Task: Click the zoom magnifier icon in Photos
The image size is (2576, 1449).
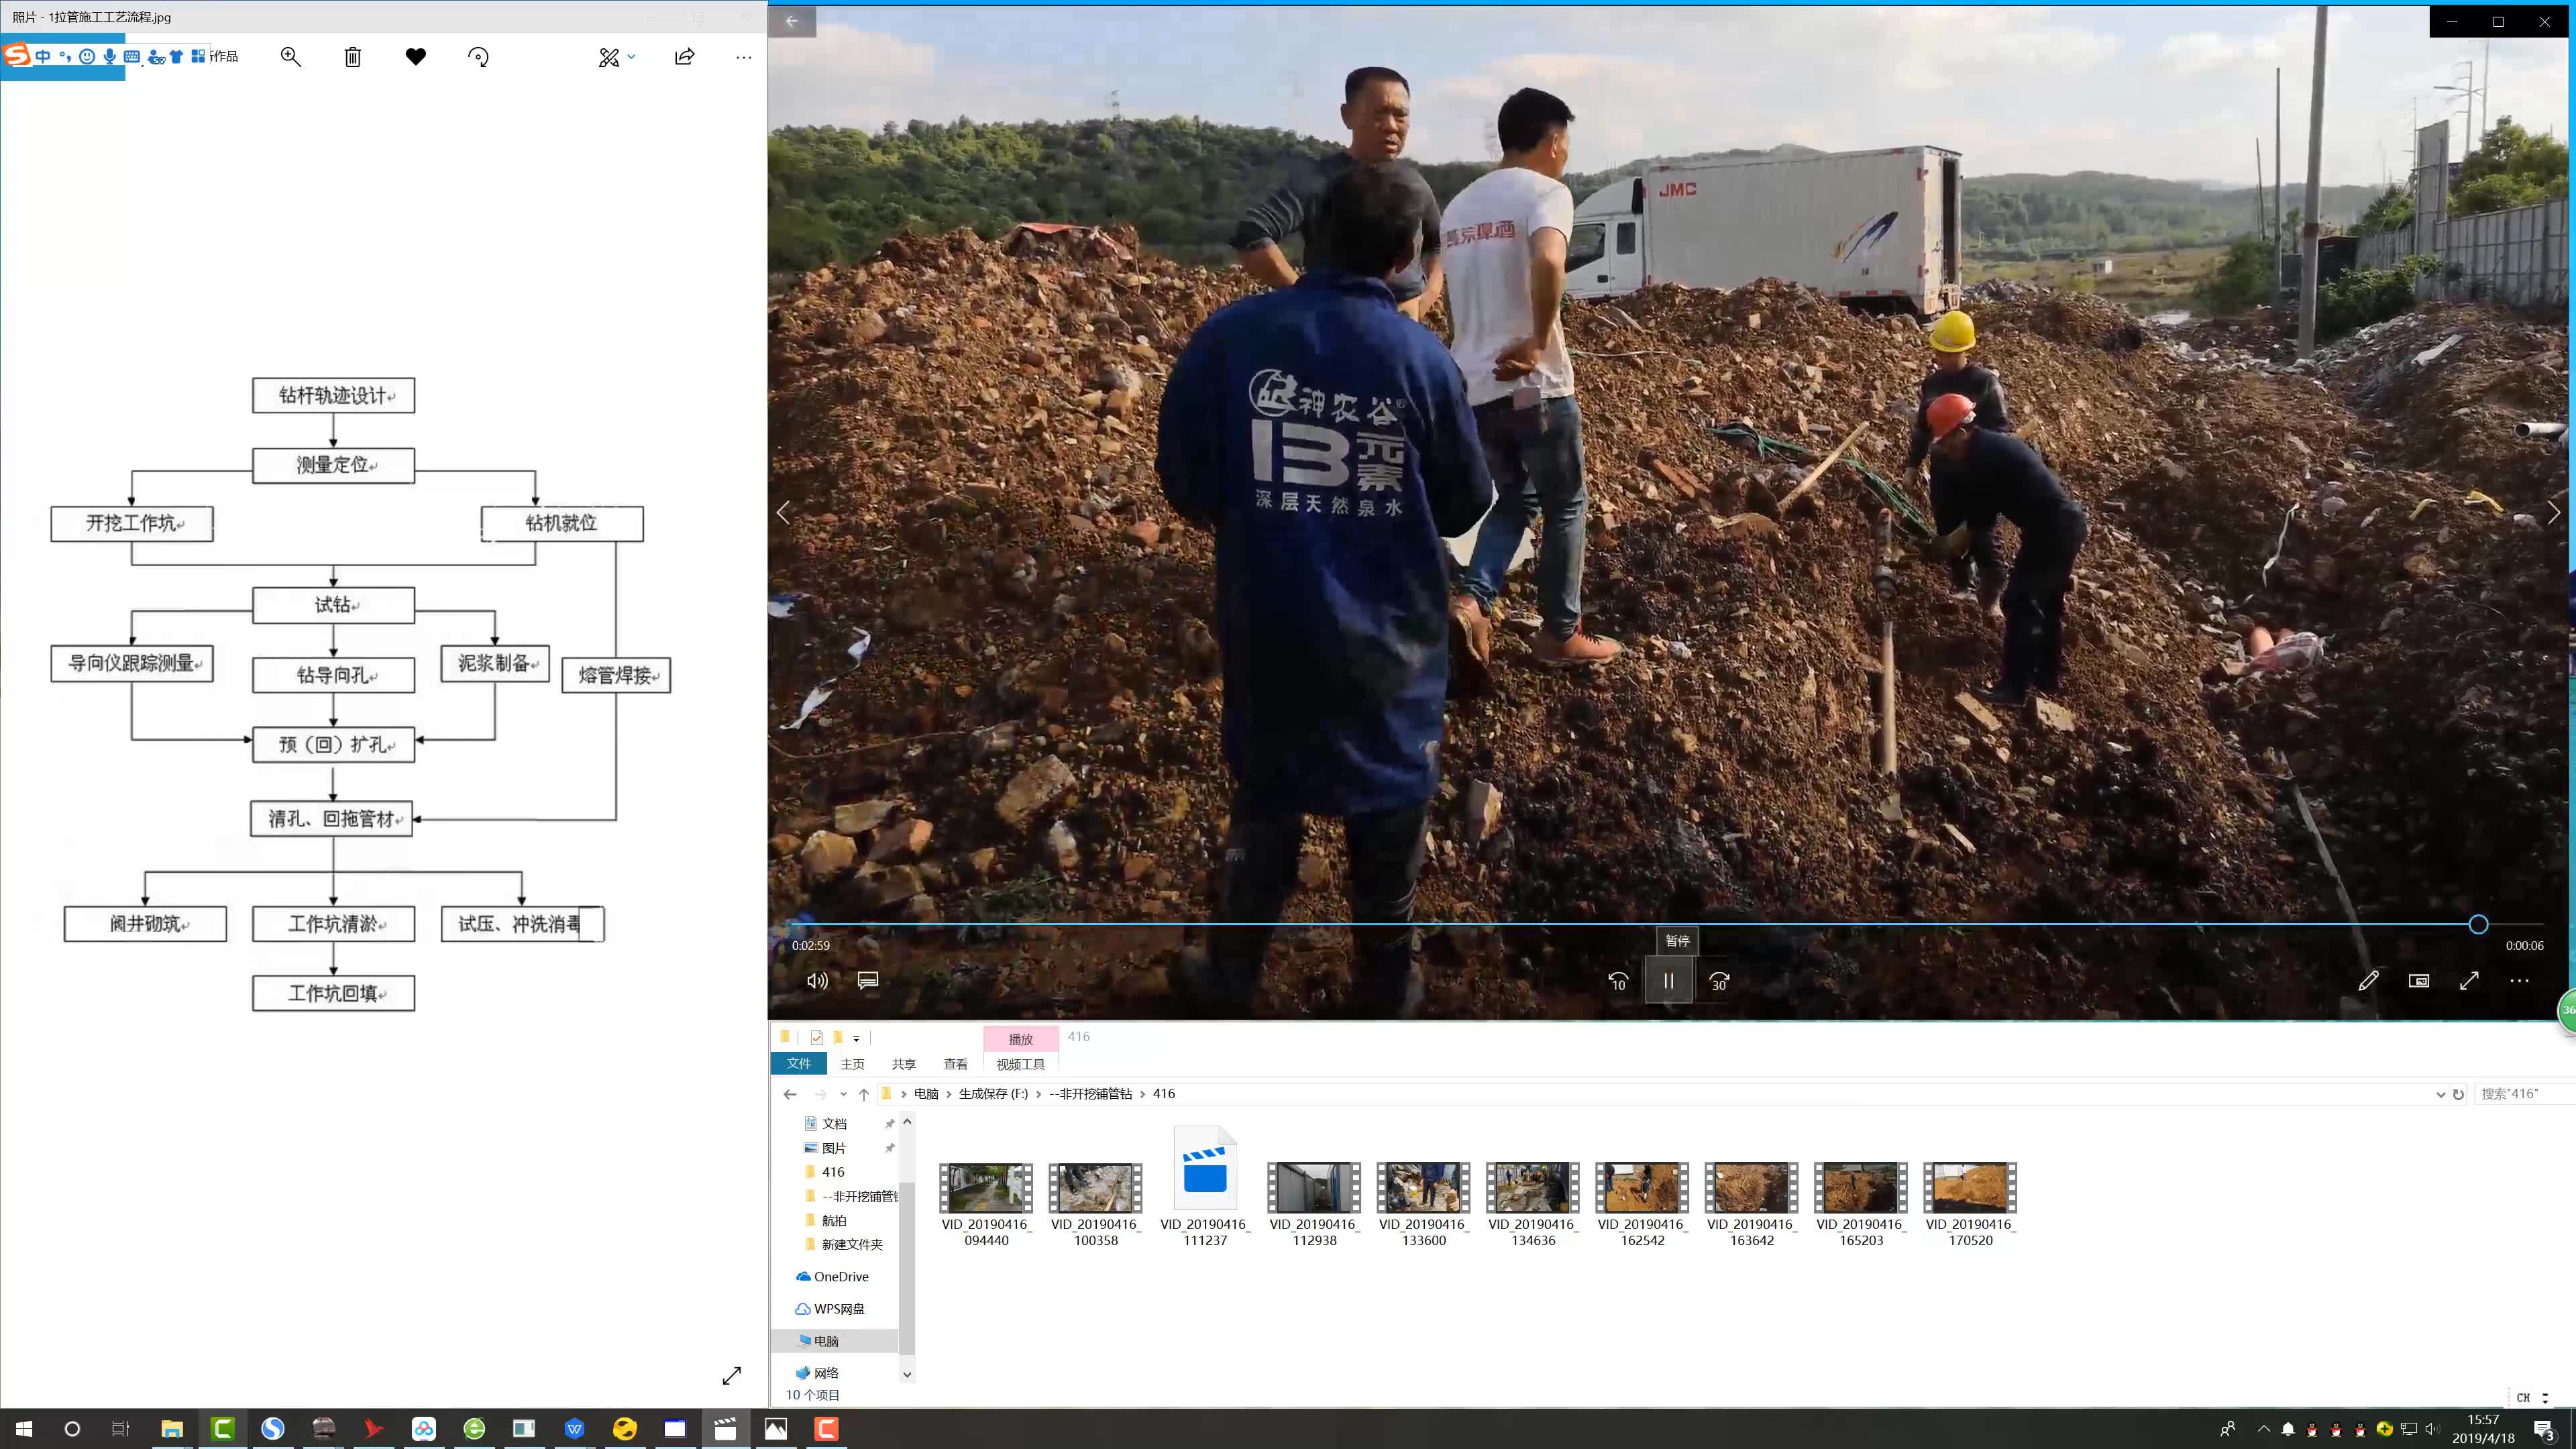Action: (290, 57)
